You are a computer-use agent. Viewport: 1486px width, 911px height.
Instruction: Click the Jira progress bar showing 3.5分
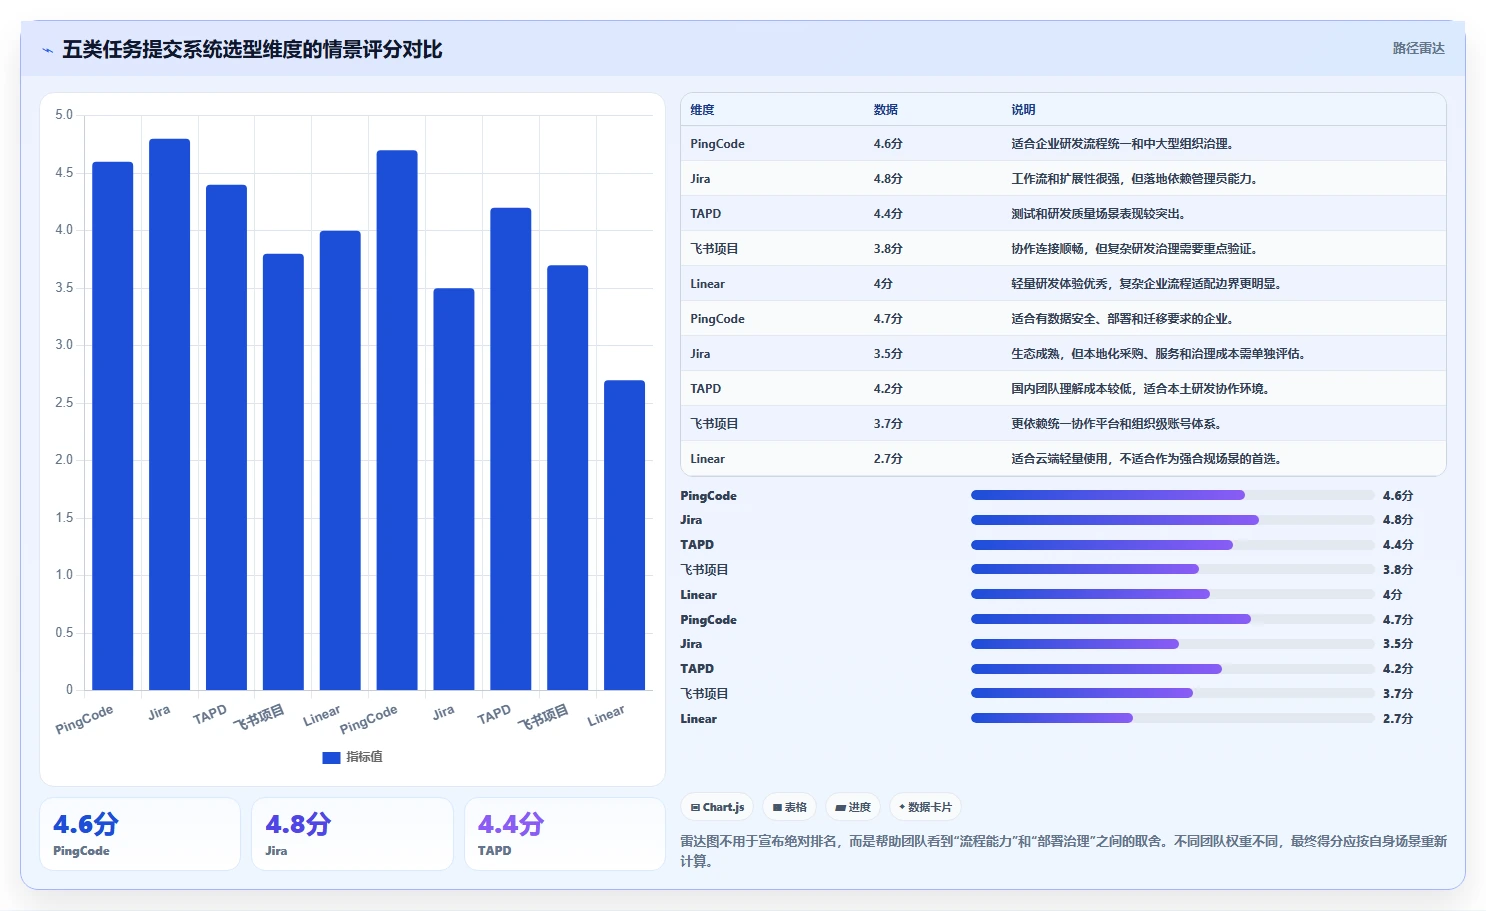1172,644
